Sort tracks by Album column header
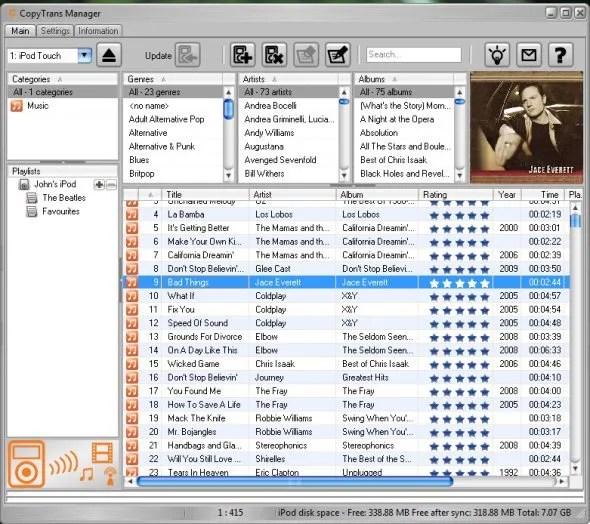Image resolution: width=590 pixels, height=524 pixels. coord(377,195)
